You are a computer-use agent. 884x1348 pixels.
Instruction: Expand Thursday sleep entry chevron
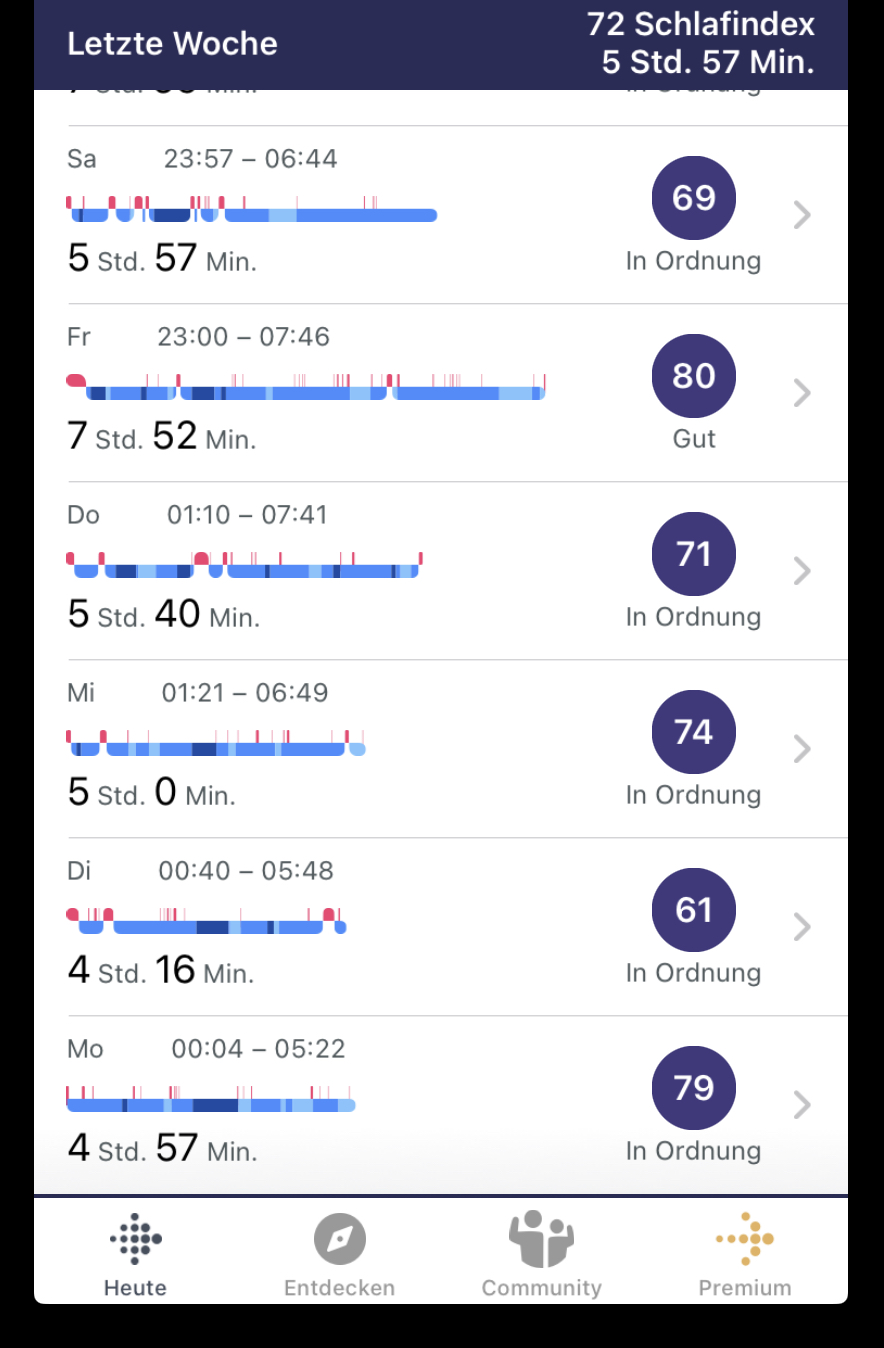click(x=802, y=571)
